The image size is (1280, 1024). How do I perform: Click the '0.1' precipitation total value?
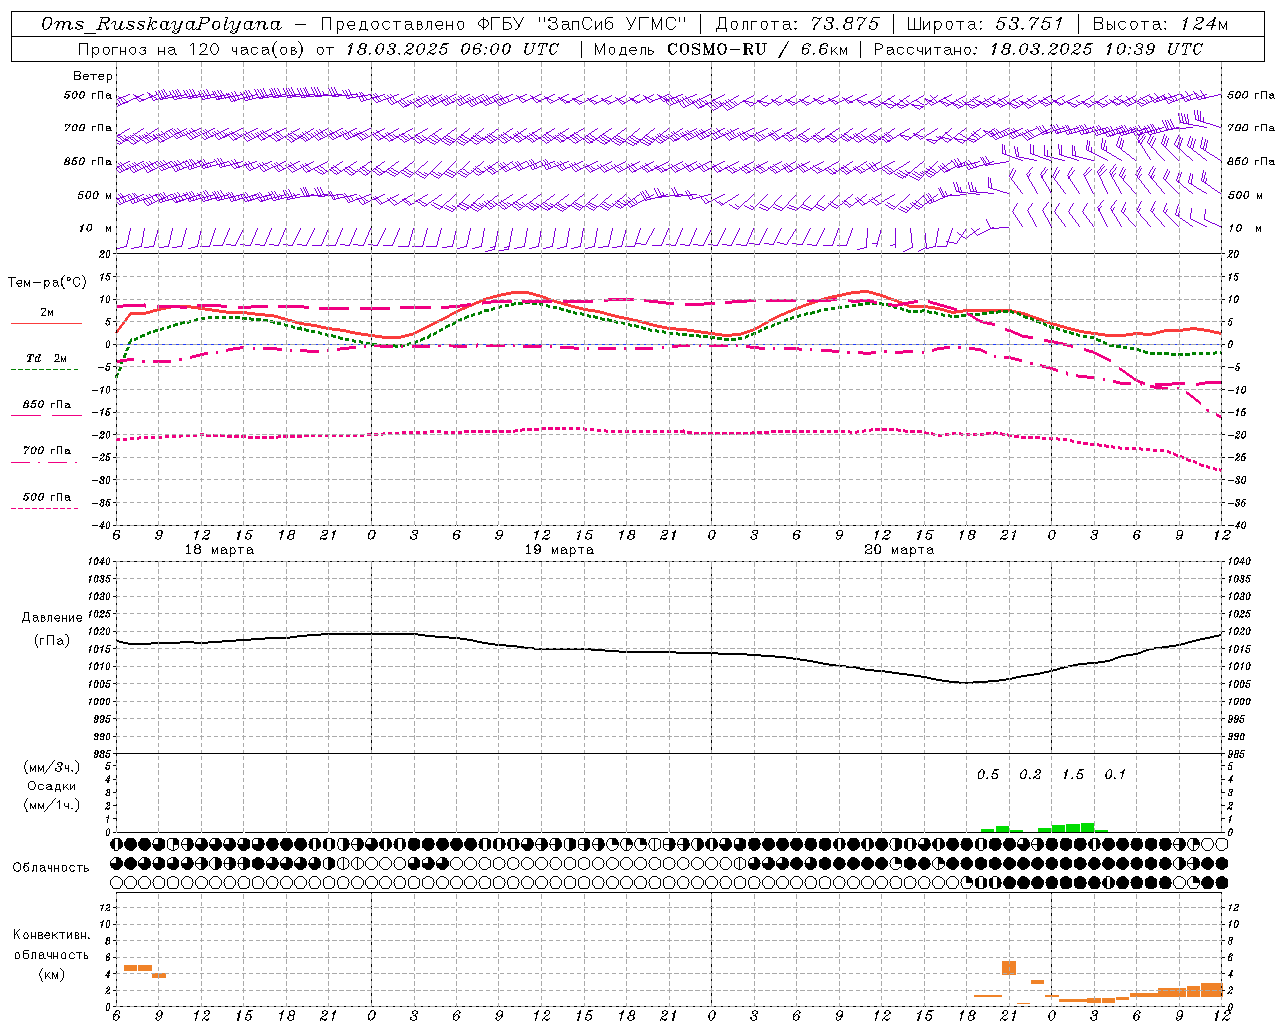tap(1115, 775)
